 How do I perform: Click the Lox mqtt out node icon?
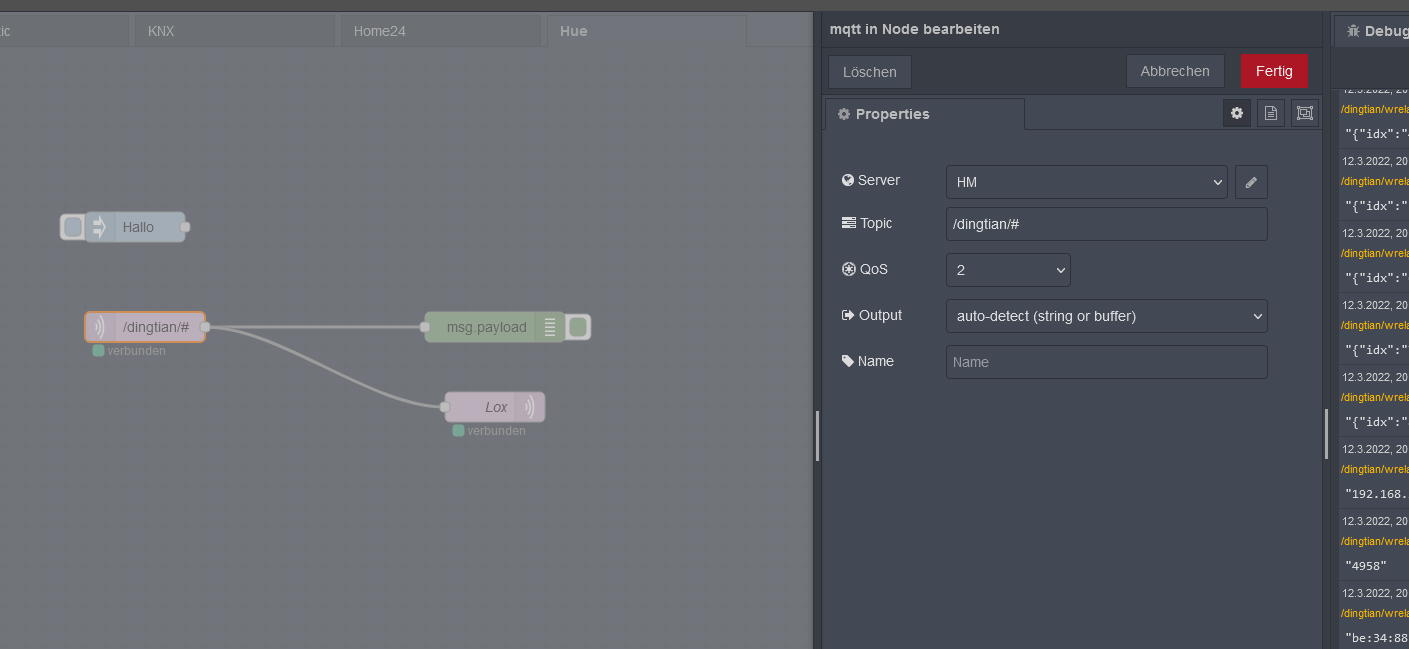tap(530, 407)
